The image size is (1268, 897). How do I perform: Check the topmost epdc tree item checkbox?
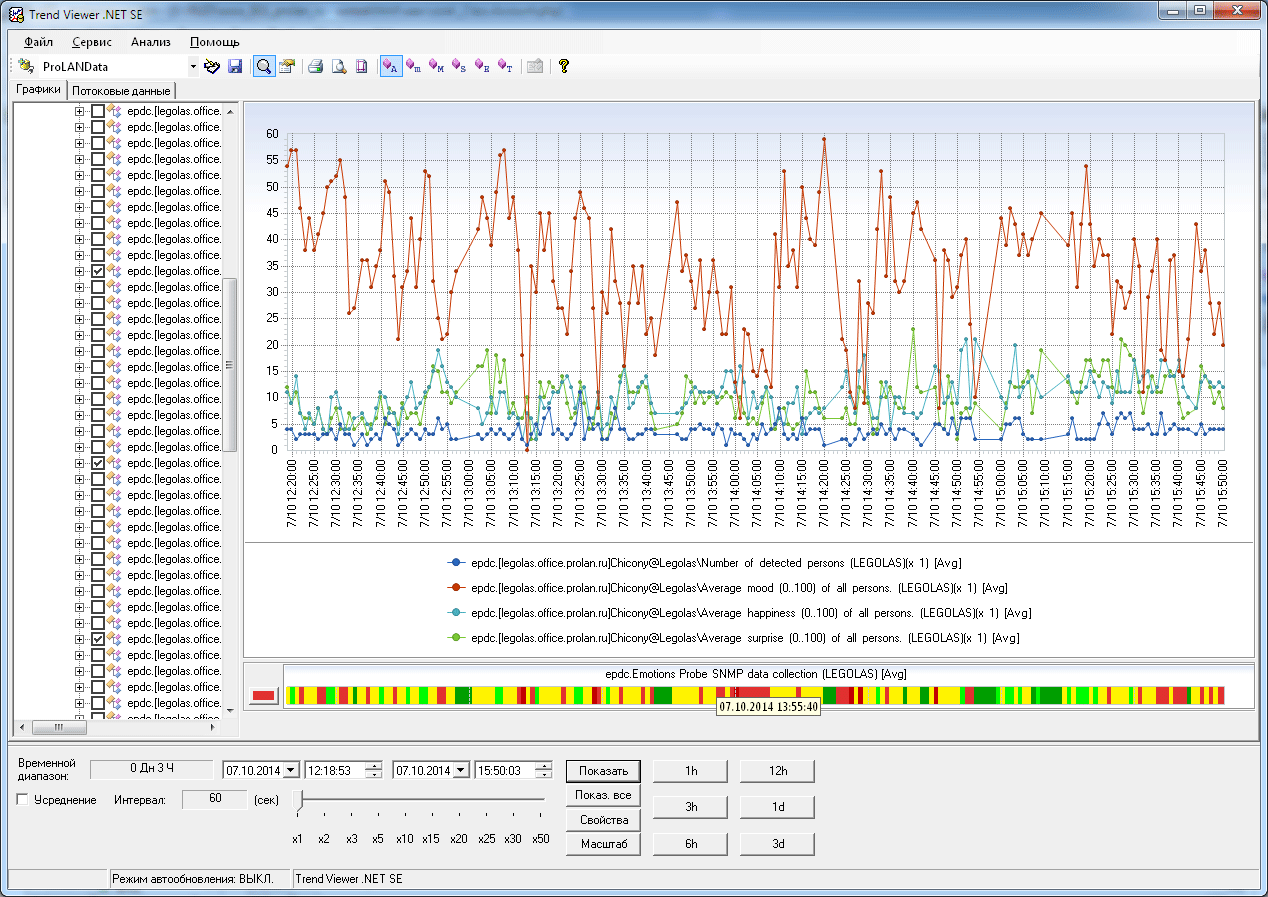97,111
